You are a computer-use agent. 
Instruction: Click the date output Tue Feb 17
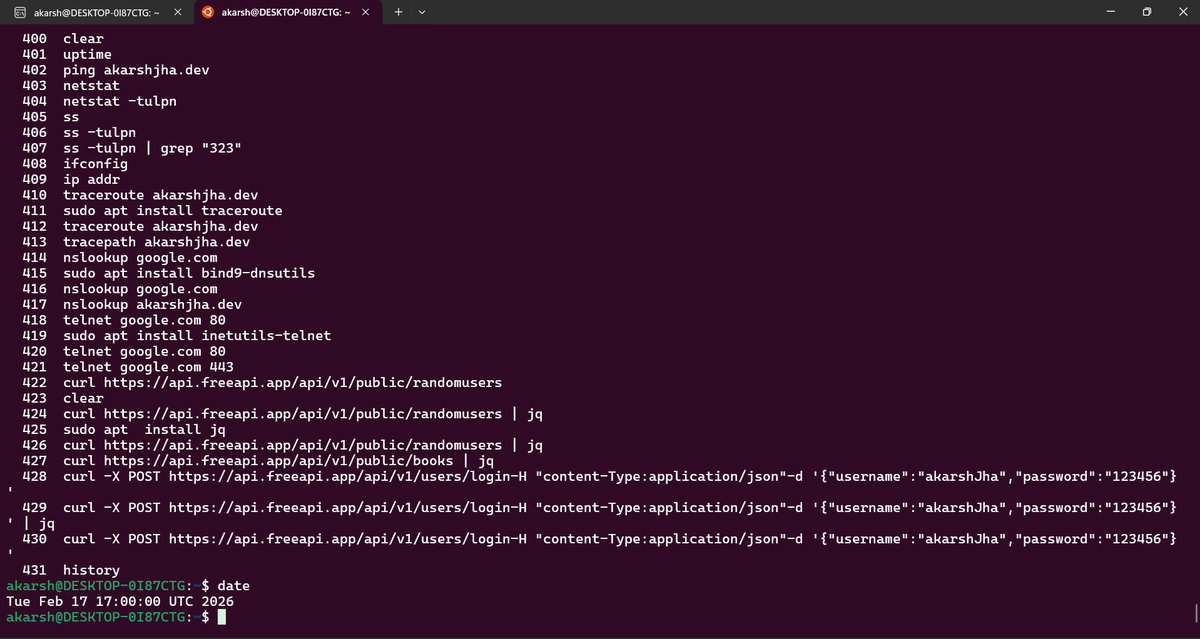(120, 601)
